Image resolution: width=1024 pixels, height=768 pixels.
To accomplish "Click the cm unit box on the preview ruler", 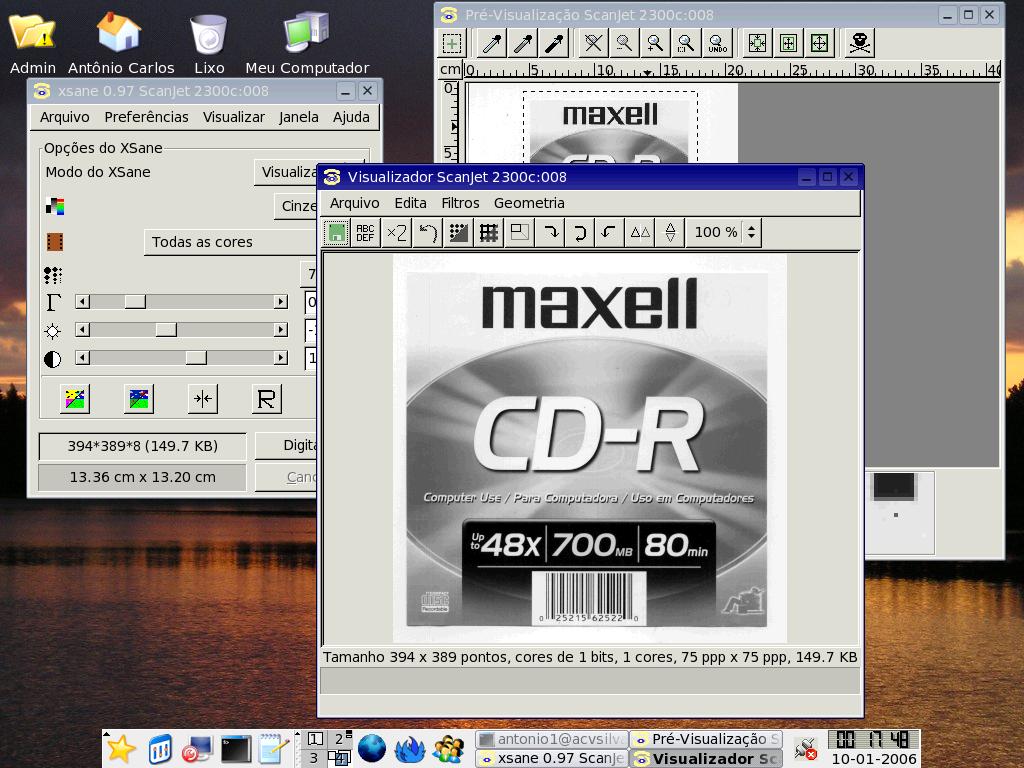I will click(x=451, y=69).
